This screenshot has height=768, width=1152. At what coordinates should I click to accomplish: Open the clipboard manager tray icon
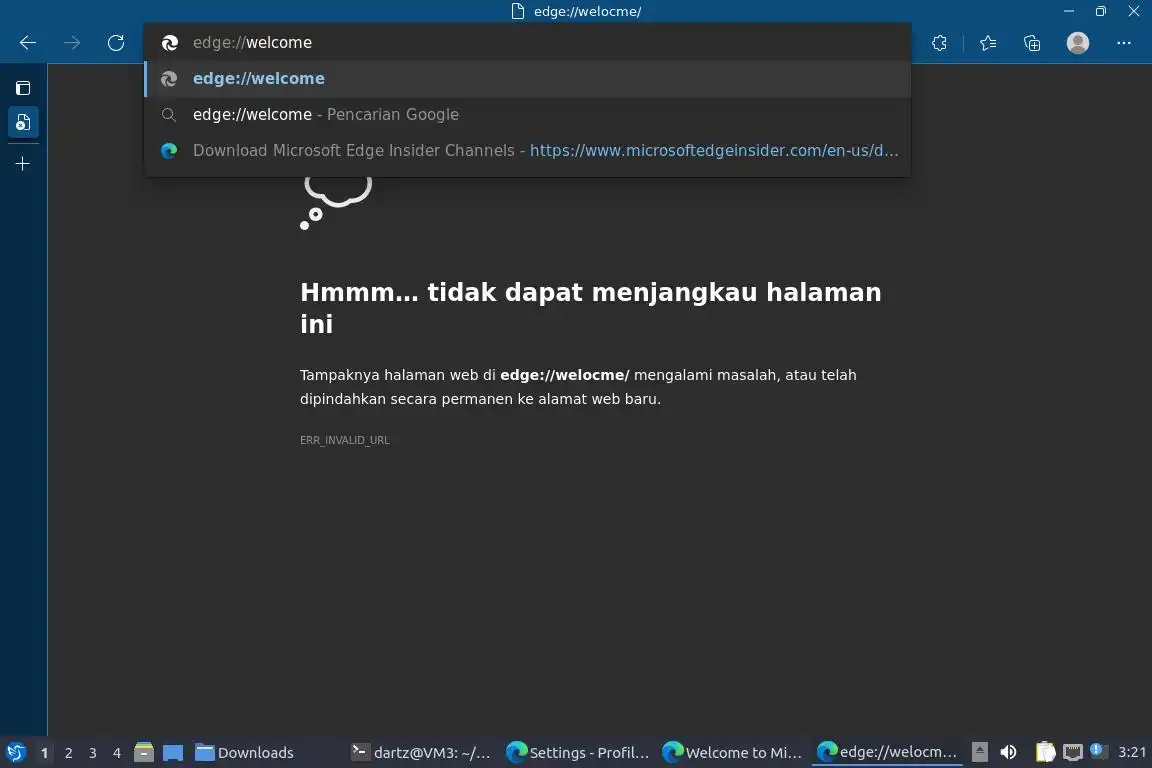coord(1045,752)
